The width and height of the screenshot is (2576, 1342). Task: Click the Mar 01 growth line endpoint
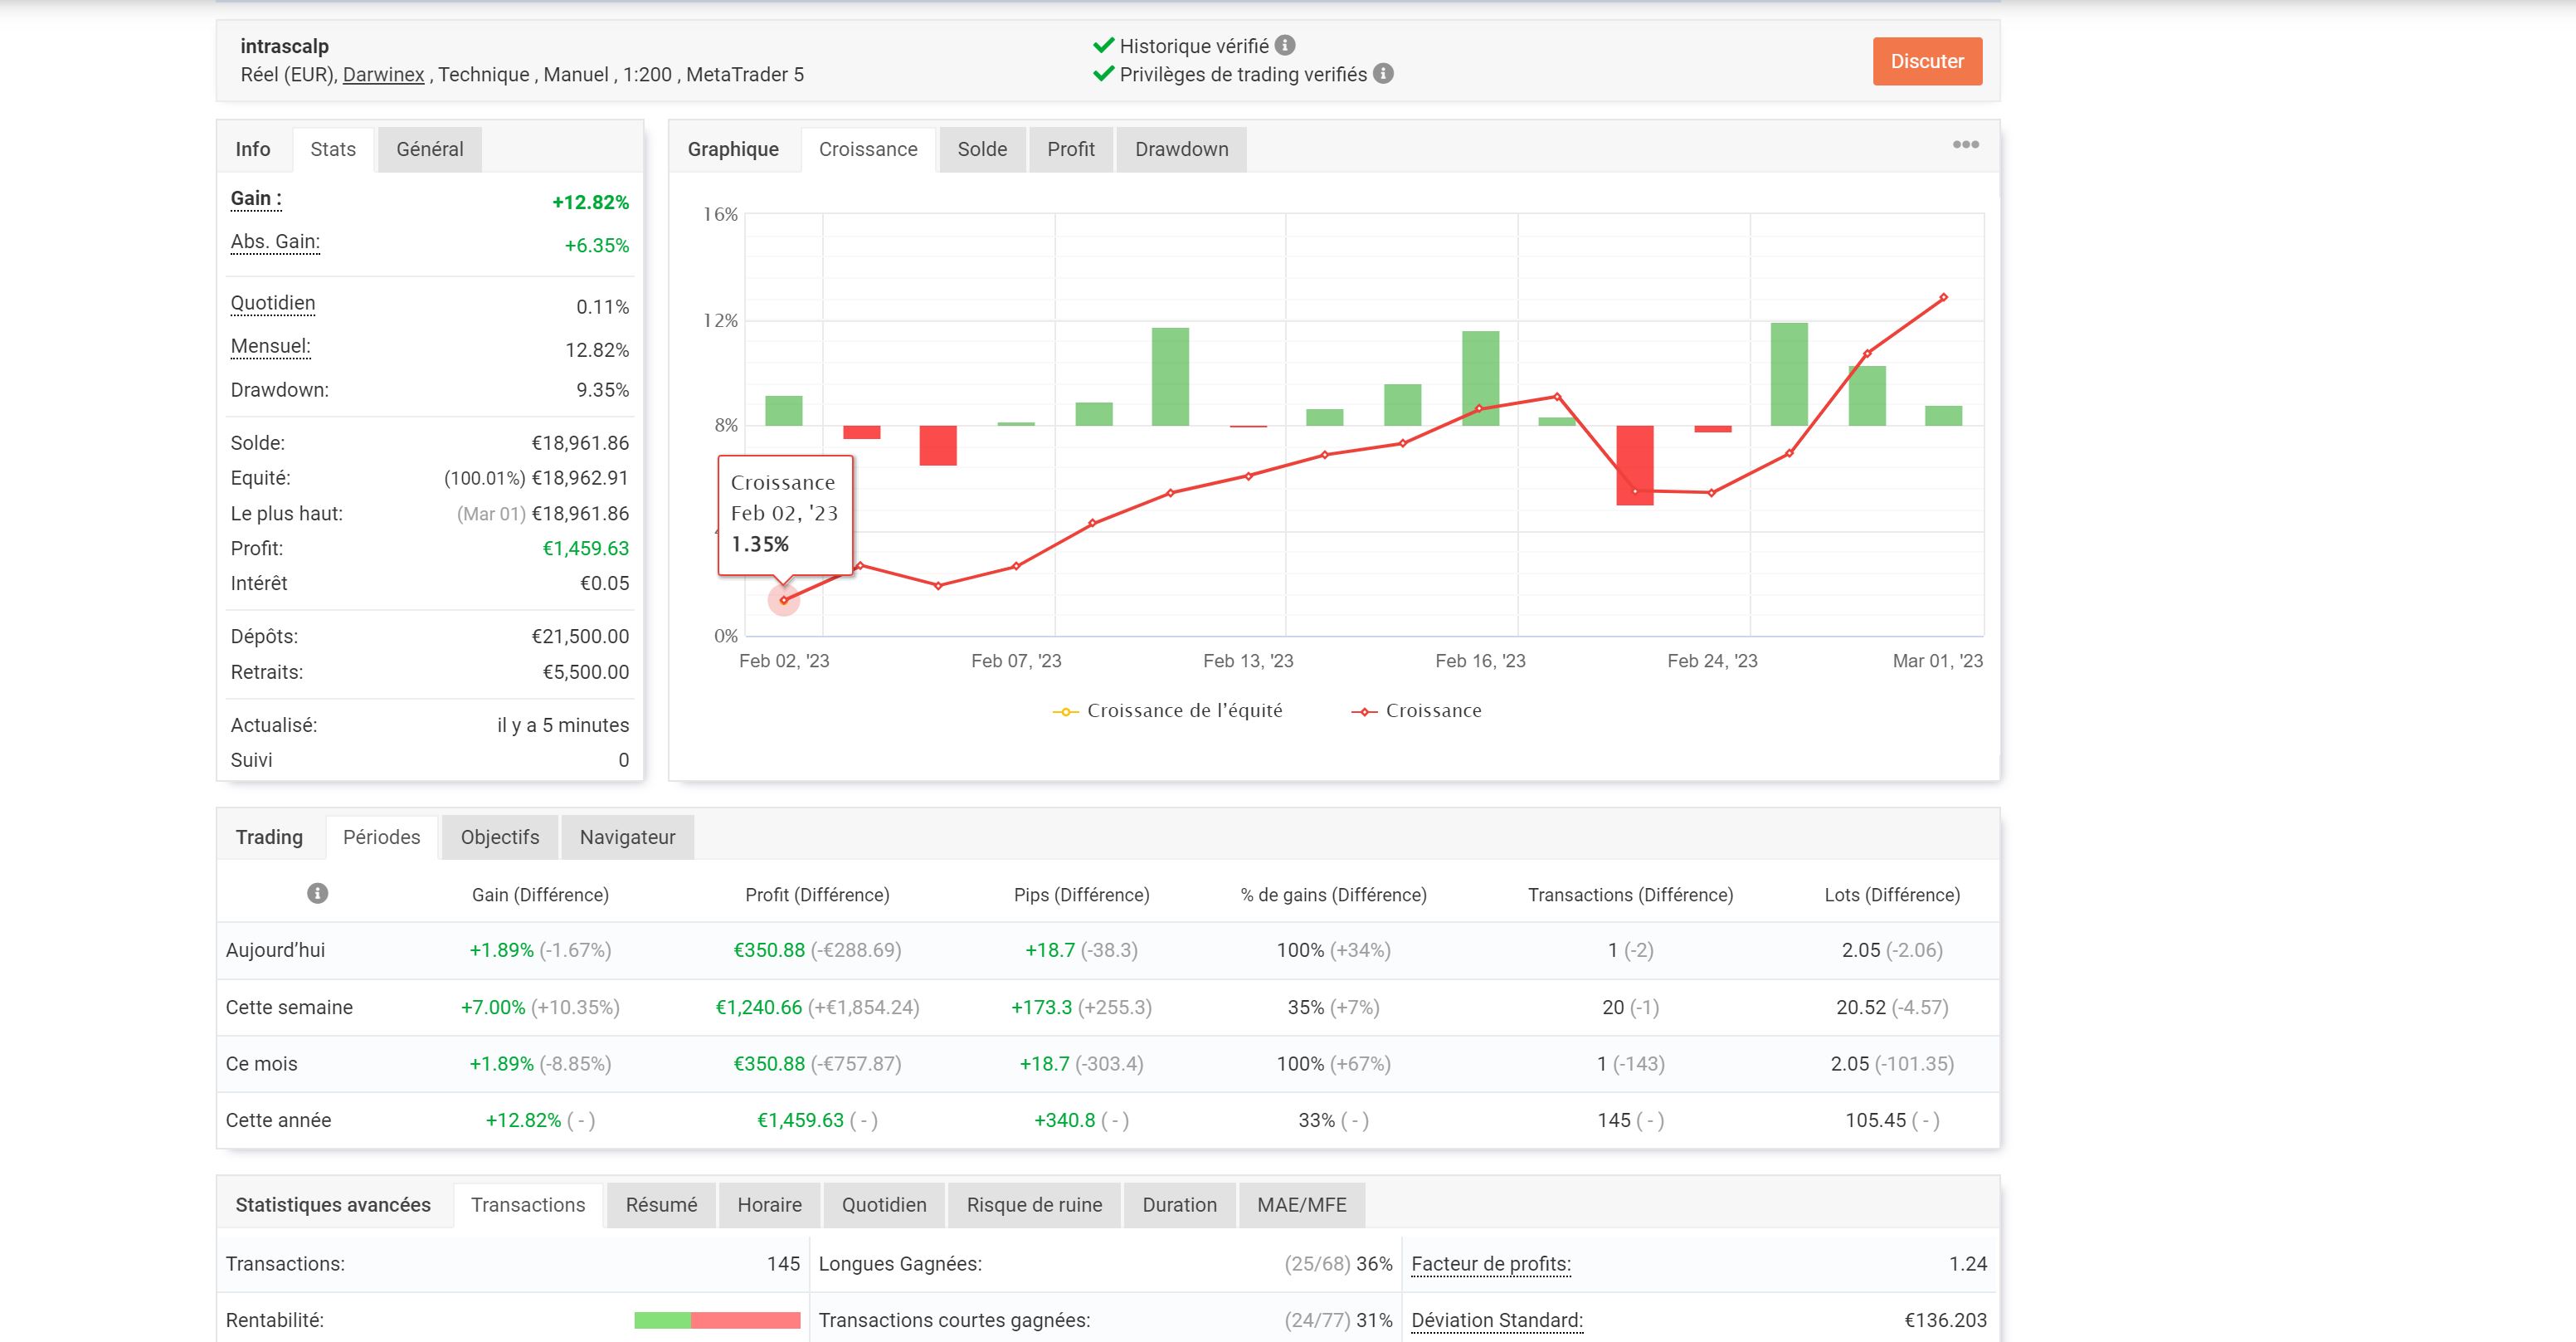tap(1943, 297)
